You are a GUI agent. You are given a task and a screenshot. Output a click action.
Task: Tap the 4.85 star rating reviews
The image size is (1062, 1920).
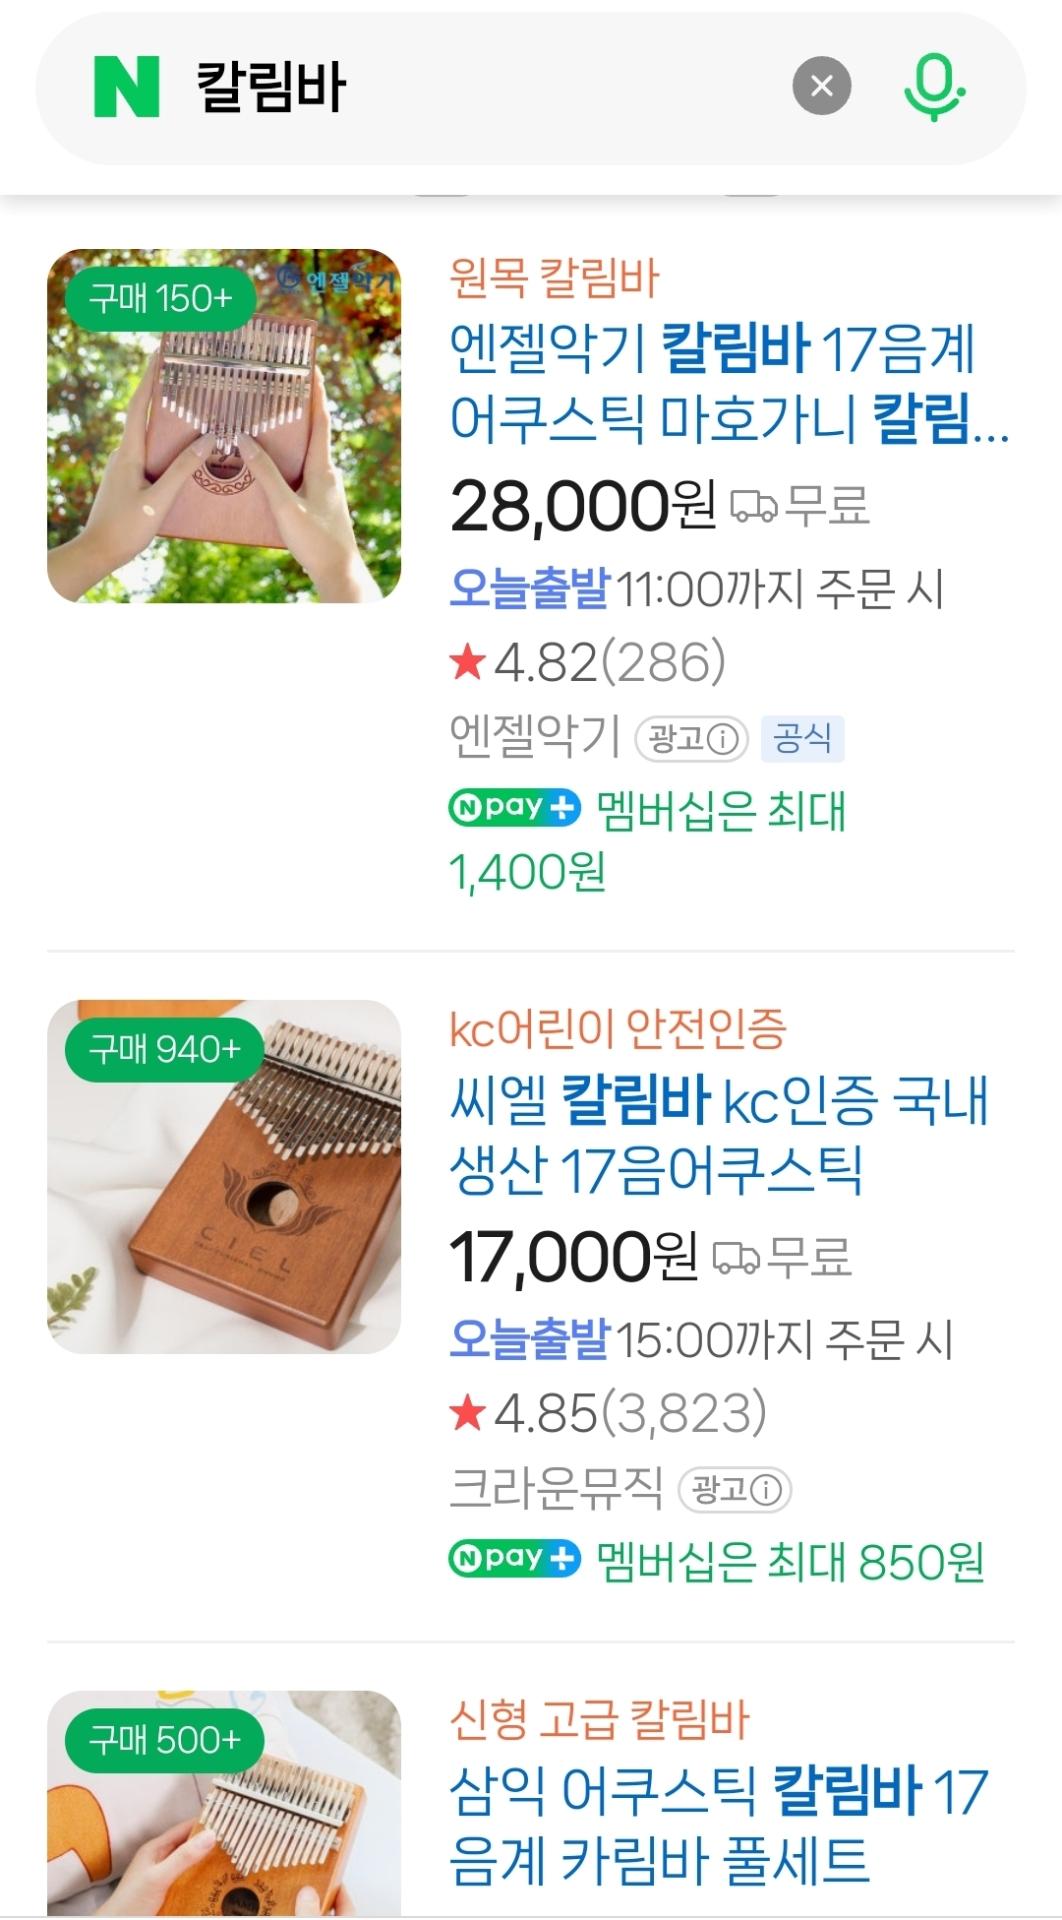(x=607, y=1414)
